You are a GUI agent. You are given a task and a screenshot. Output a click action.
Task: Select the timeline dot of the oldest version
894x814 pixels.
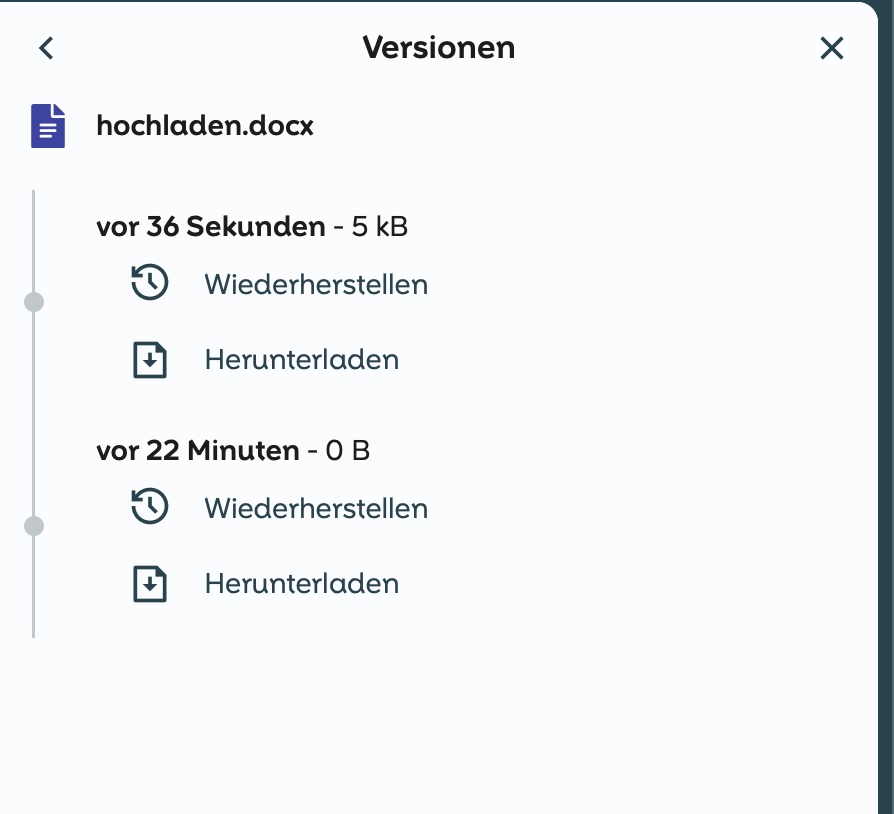tap(34, 526)
